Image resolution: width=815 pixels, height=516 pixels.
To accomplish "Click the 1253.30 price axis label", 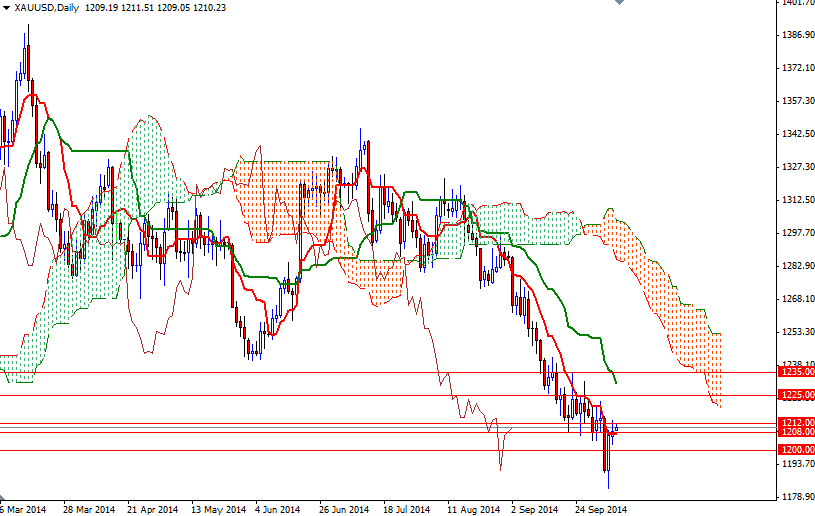I will [x=797, y=332].
